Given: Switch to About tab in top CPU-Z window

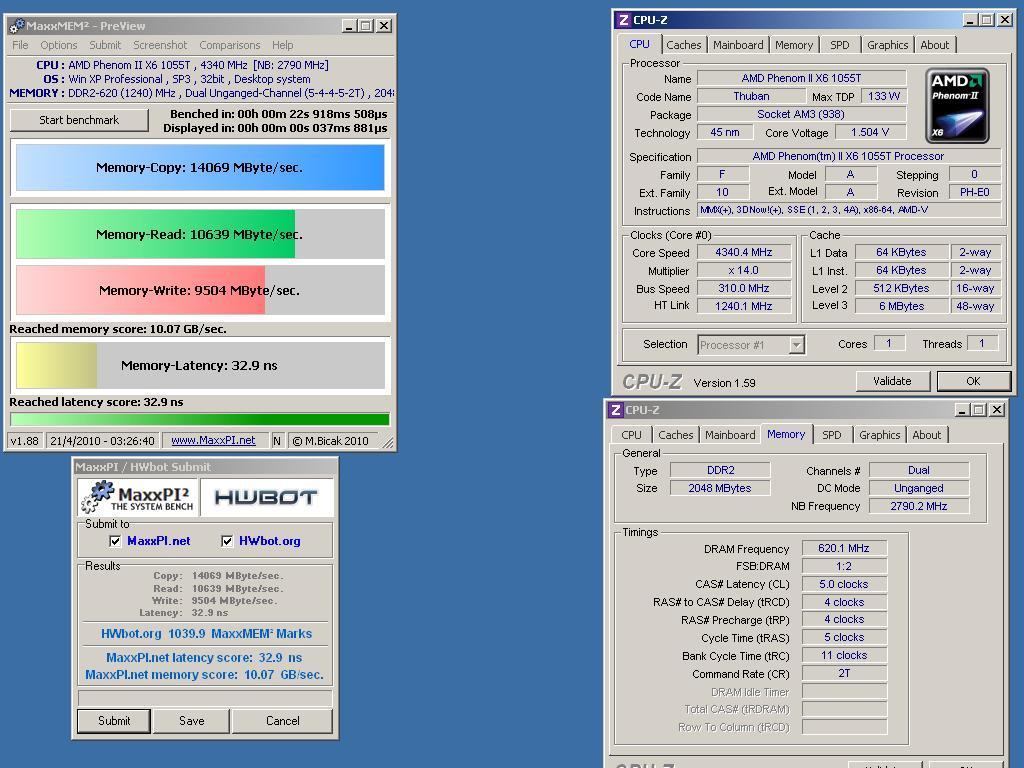Looking at the screenshot, I should [x=935, y=45].
